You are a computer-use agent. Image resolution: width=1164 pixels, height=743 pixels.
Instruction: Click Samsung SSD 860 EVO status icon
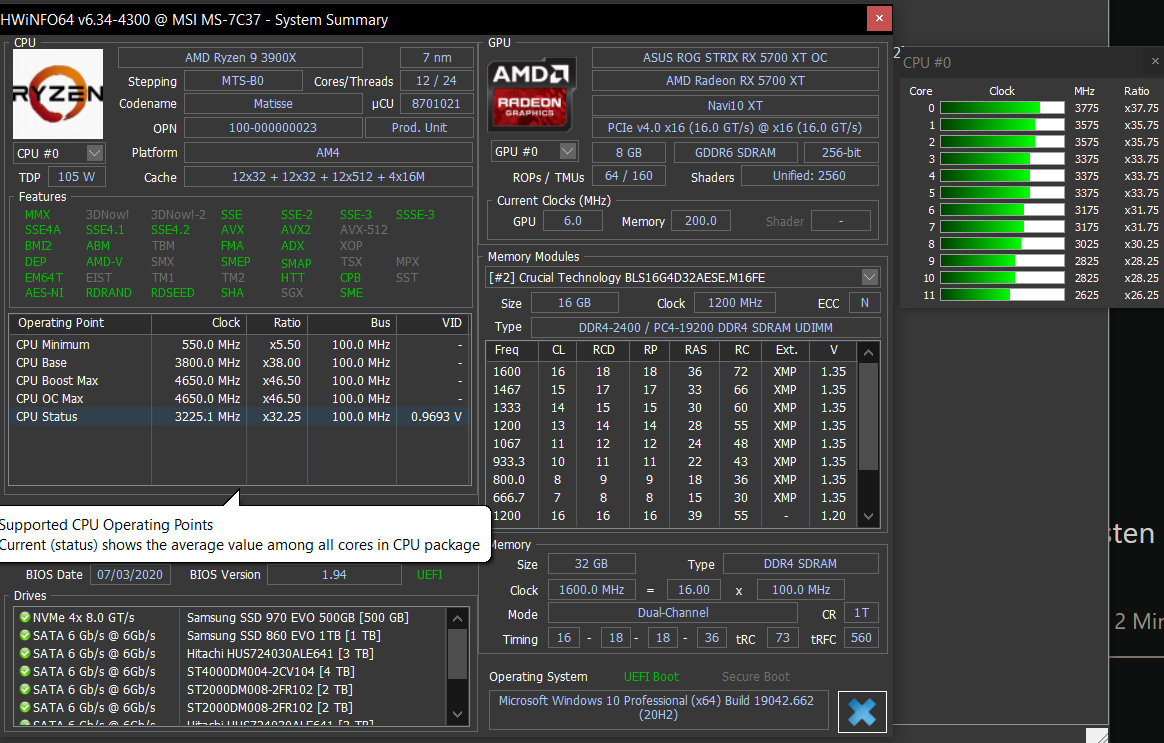[24, 635]
